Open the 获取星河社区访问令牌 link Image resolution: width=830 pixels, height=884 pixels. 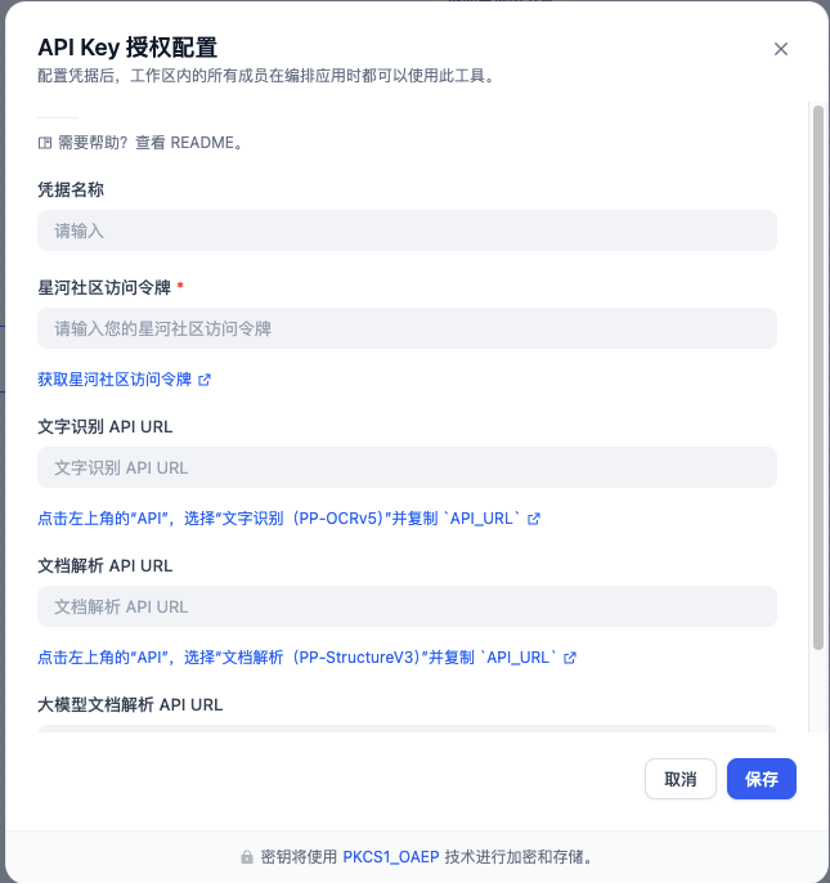110,380
